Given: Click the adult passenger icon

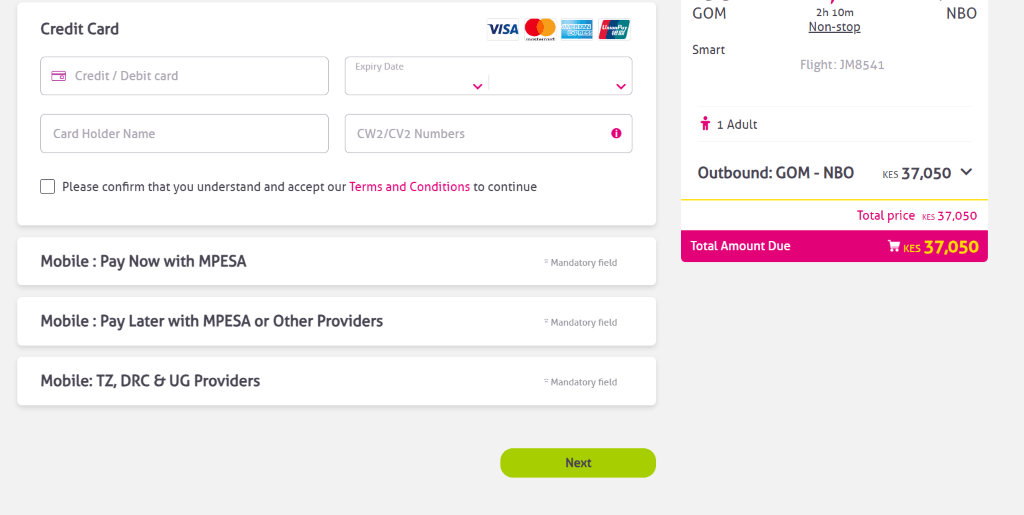Looking at the screenshot, I should (705, 123).
